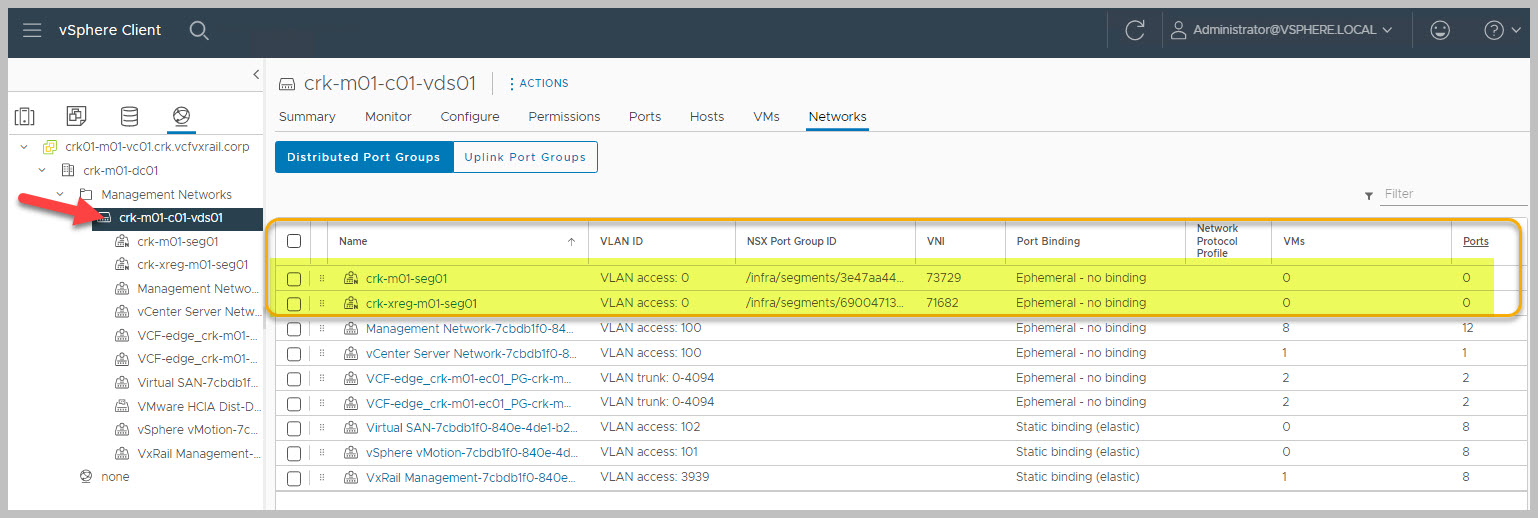Screen dimensions: 1538x518
Task: Check the crk-xreg-m01-seg01 row checkbox
Action: point(294,304)
